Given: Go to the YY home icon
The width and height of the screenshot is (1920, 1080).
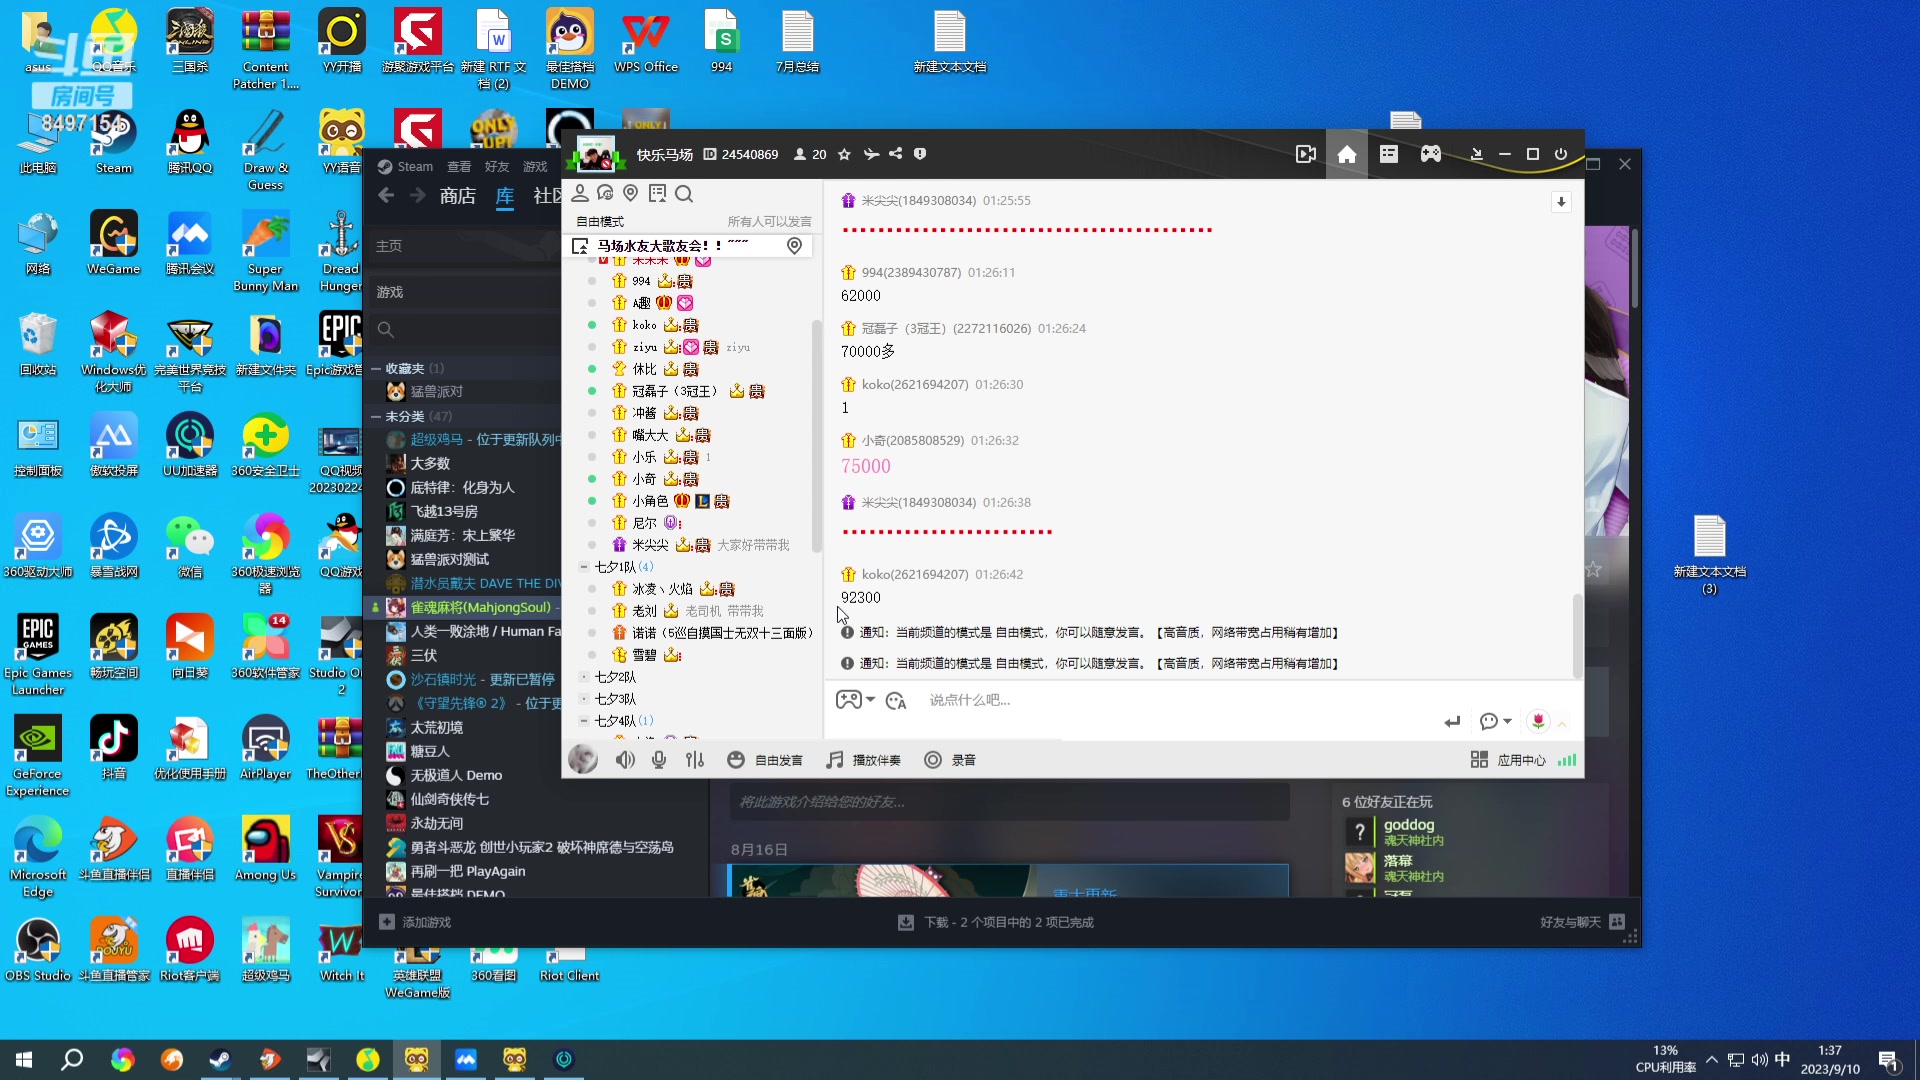Looking at the screenshot, I should click(1347, 154).
